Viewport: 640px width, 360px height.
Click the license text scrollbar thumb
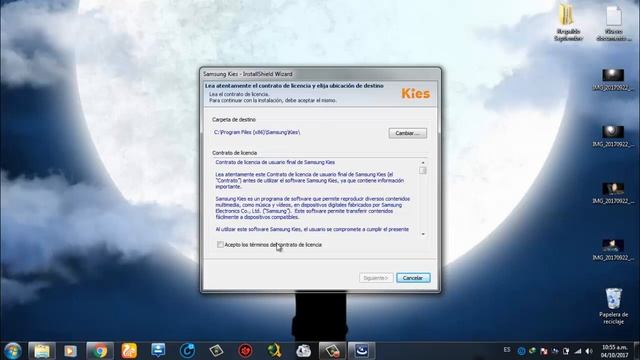(423, 171)
